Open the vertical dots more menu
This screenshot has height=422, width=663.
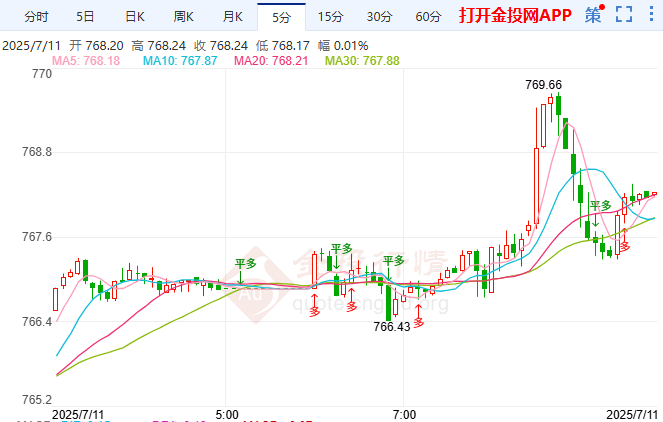pos(651,14)
